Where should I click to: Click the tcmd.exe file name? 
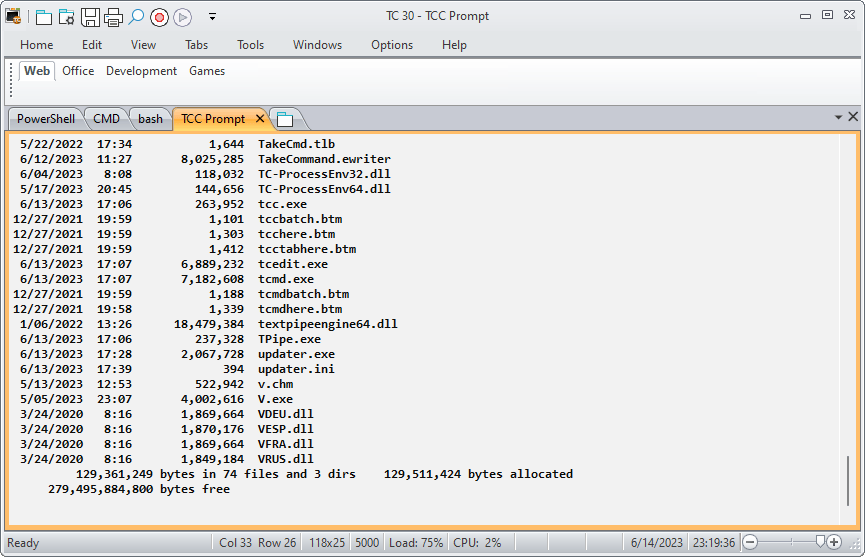coord(286,279)
